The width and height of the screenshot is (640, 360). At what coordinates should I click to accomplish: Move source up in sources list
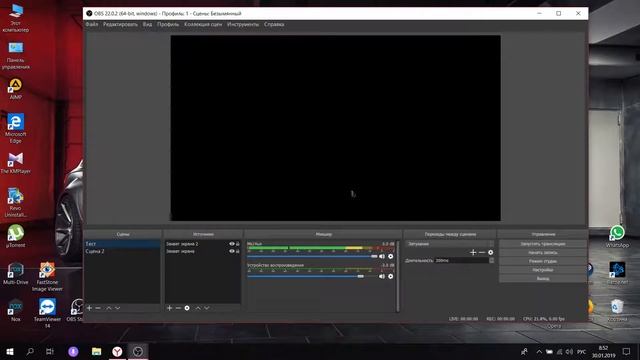(198, 308)
